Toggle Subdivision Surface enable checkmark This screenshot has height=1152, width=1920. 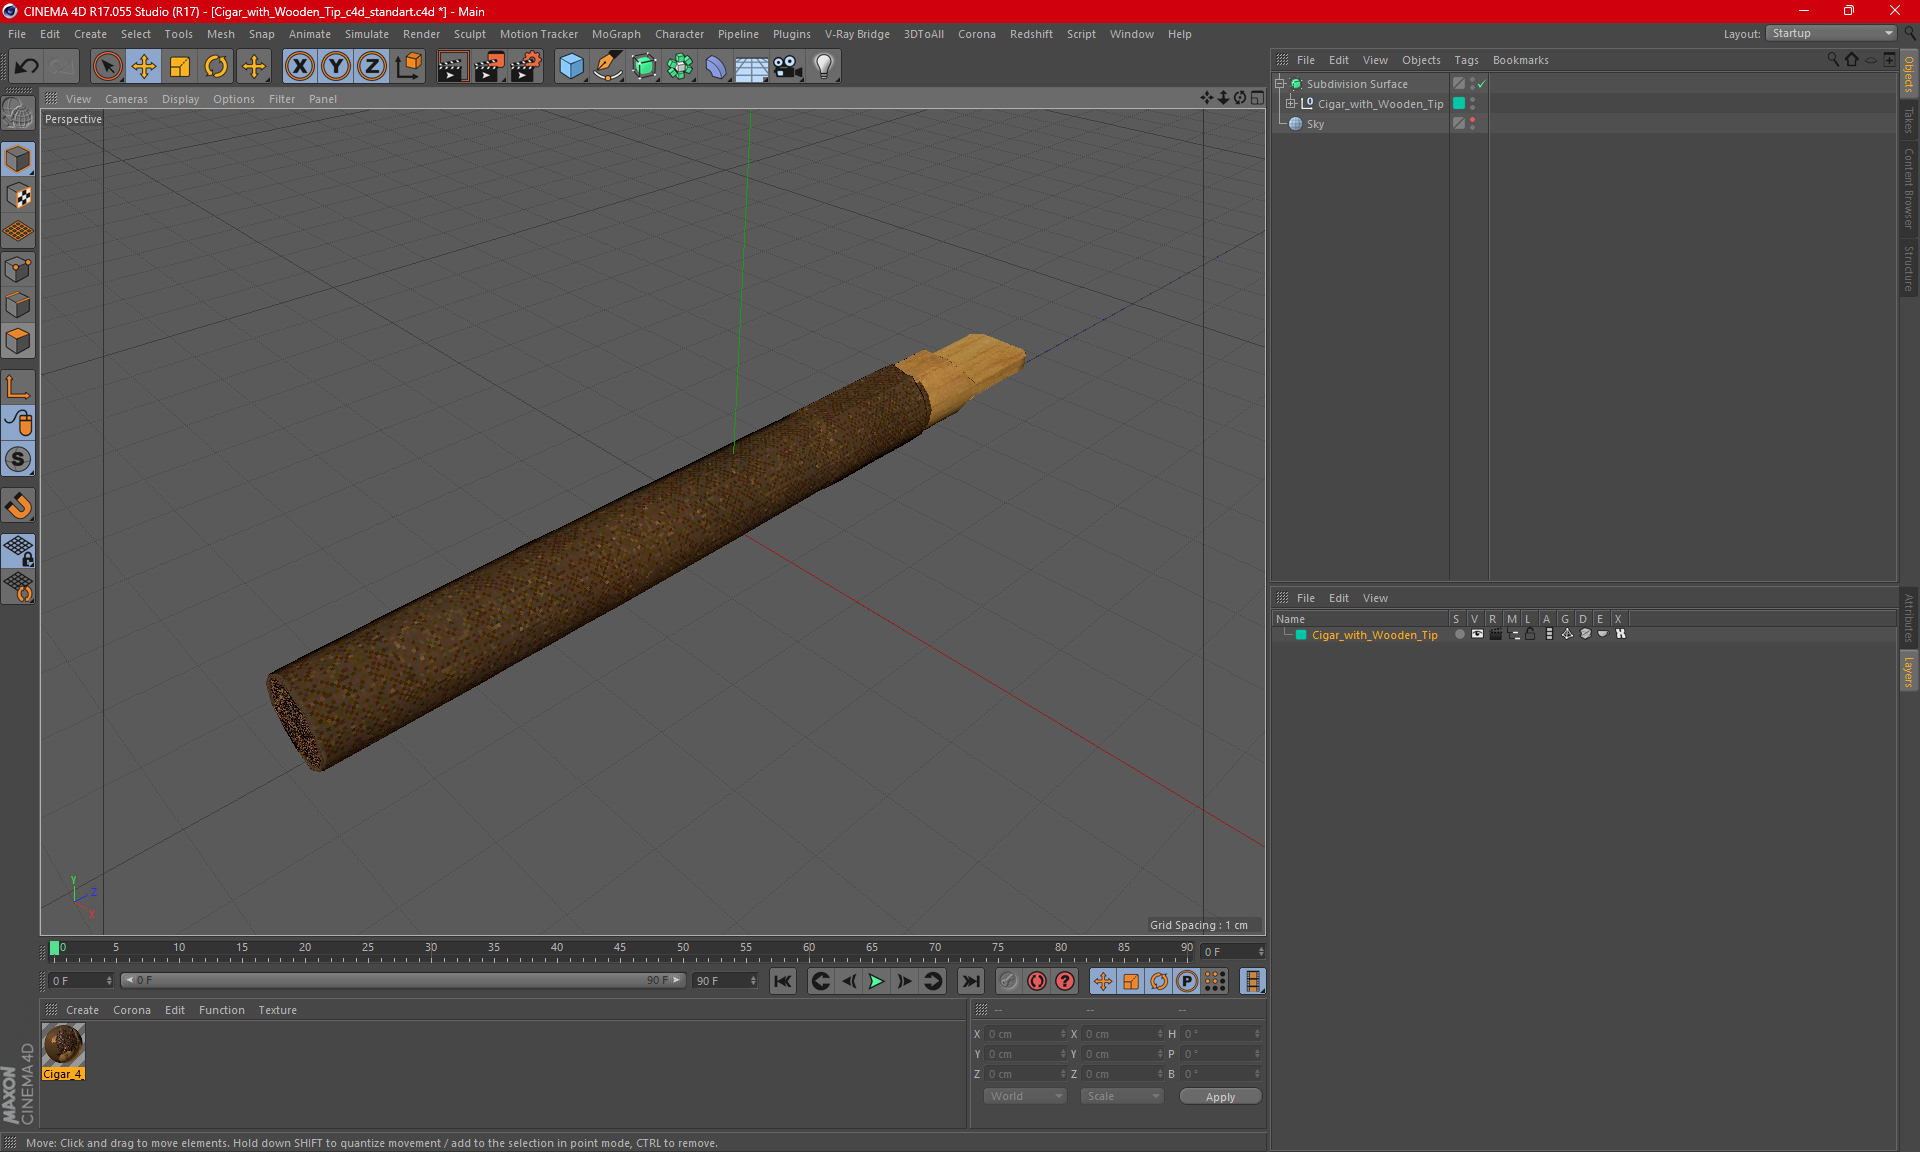point(1481,84)
